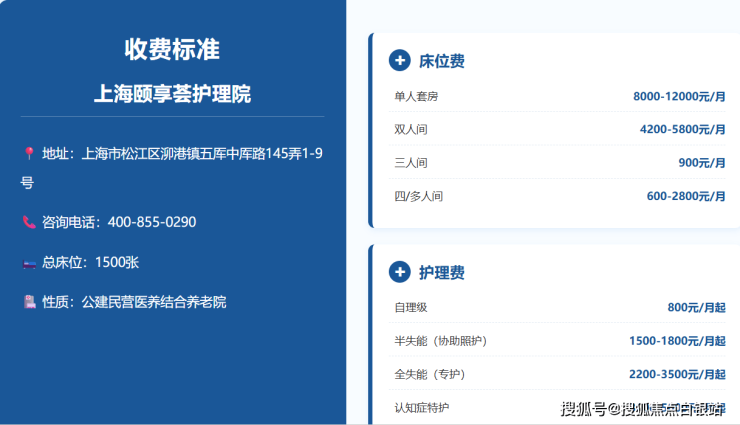
Task: Click the price 8000-12000元/月
Action: [679, 97]
